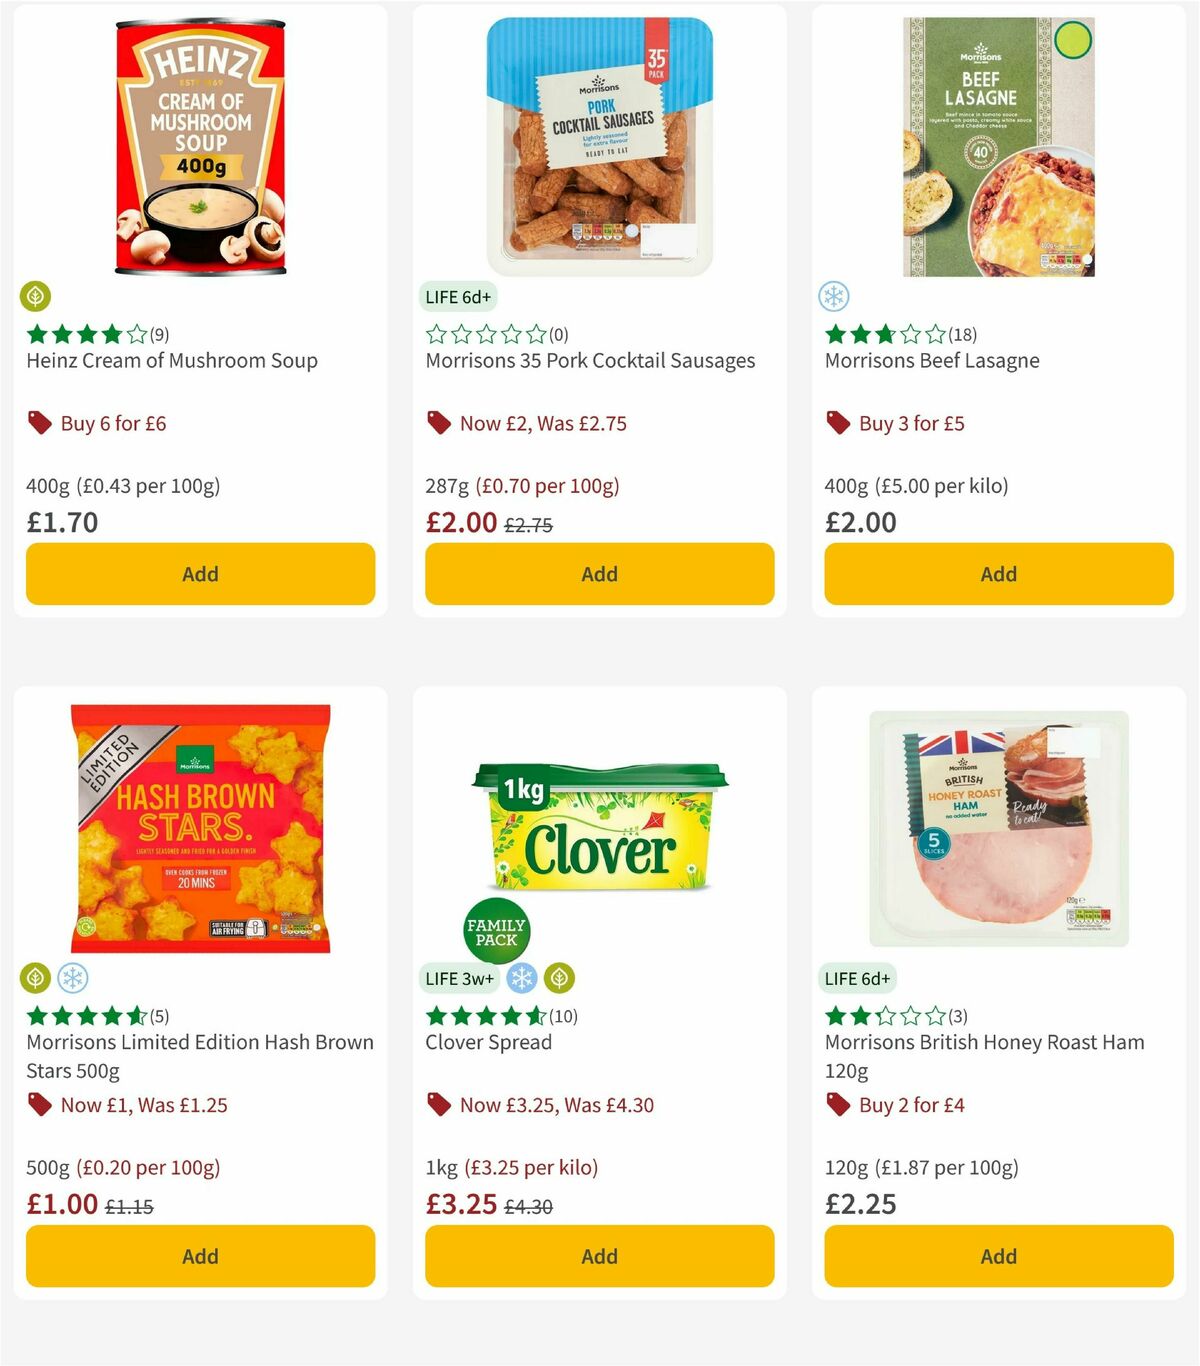This screenshot has width=1200, height=1366.
Task: Click the organic icon on Hash Brown Stars
Action: pyautogui.click(x=36, y=978)
